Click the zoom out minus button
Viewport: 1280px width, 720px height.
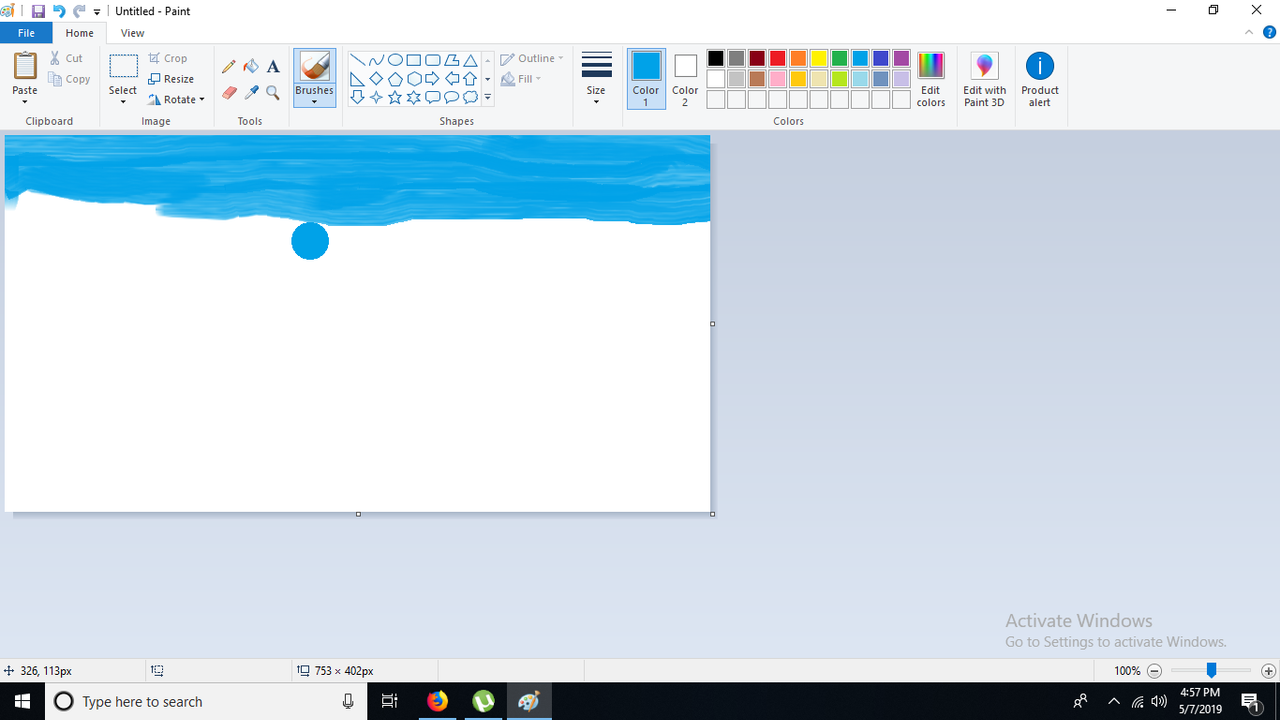click(1154, 671)
